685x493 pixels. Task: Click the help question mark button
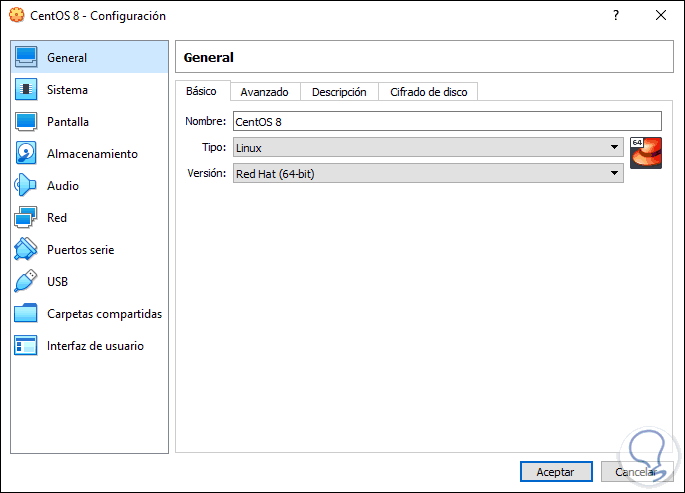[x=616, y=15]
